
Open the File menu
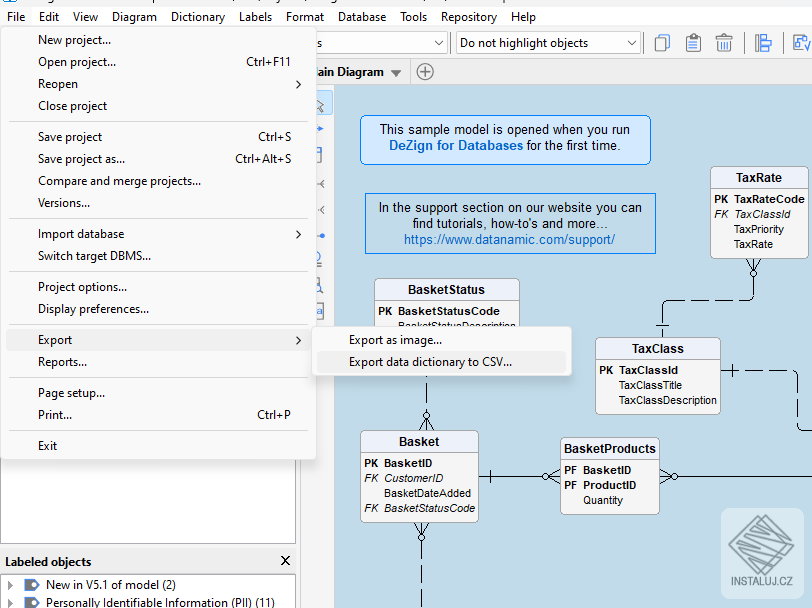[x=16, y=17]
